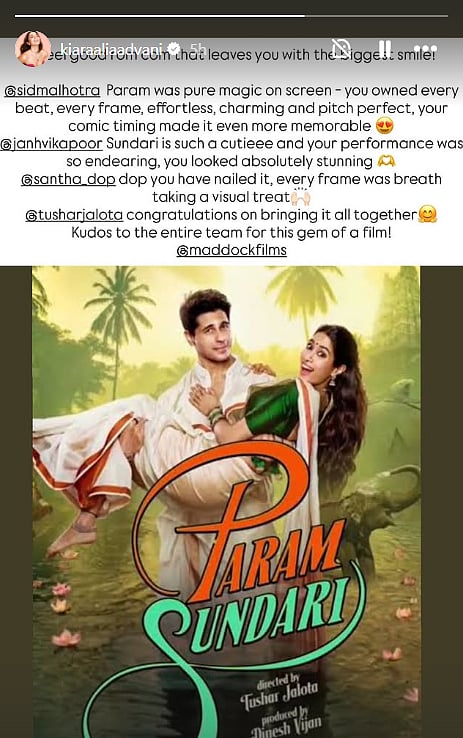Open the @maddockfilms mention
The image size is (463, 738).
(232, 250)
